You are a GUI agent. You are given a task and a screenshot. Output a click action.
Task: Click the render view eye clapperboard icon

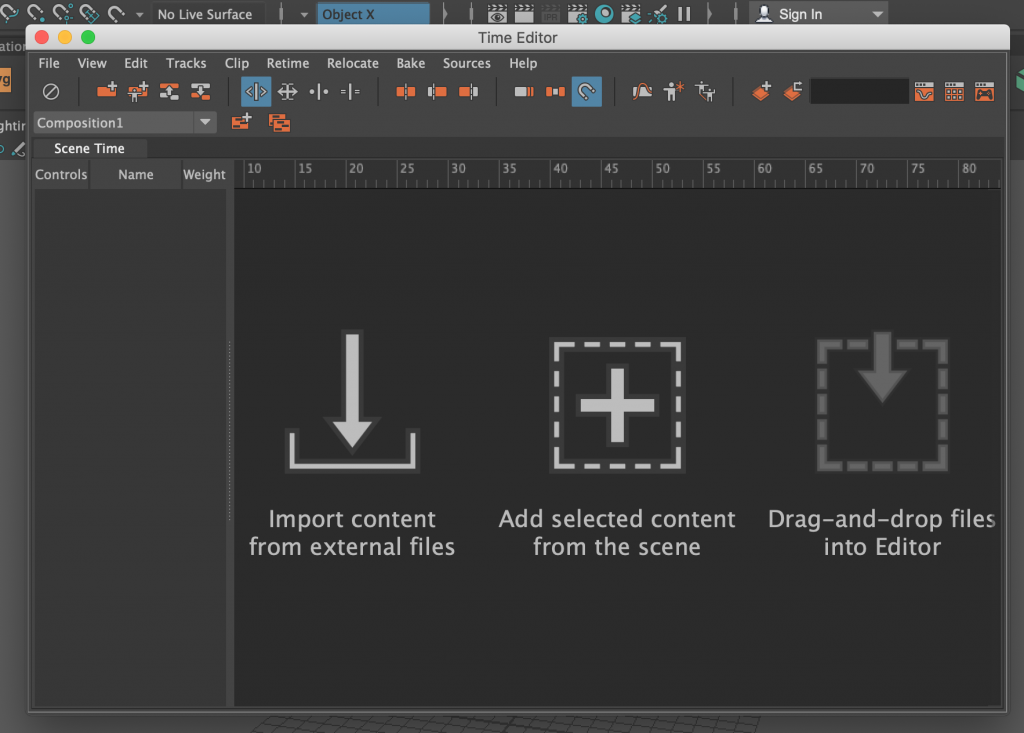(x=497, y=14)
